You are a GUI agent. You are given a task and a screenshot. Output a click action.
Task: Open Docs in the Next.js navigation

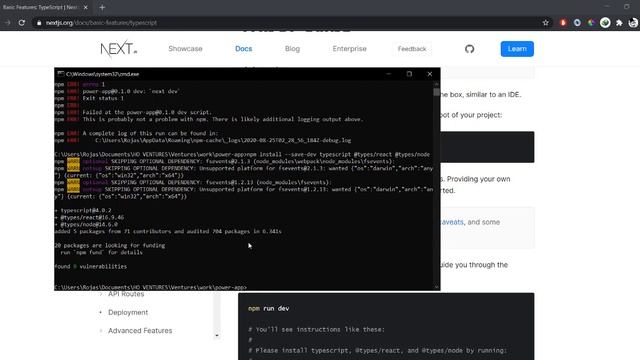(x=244, y=49)
